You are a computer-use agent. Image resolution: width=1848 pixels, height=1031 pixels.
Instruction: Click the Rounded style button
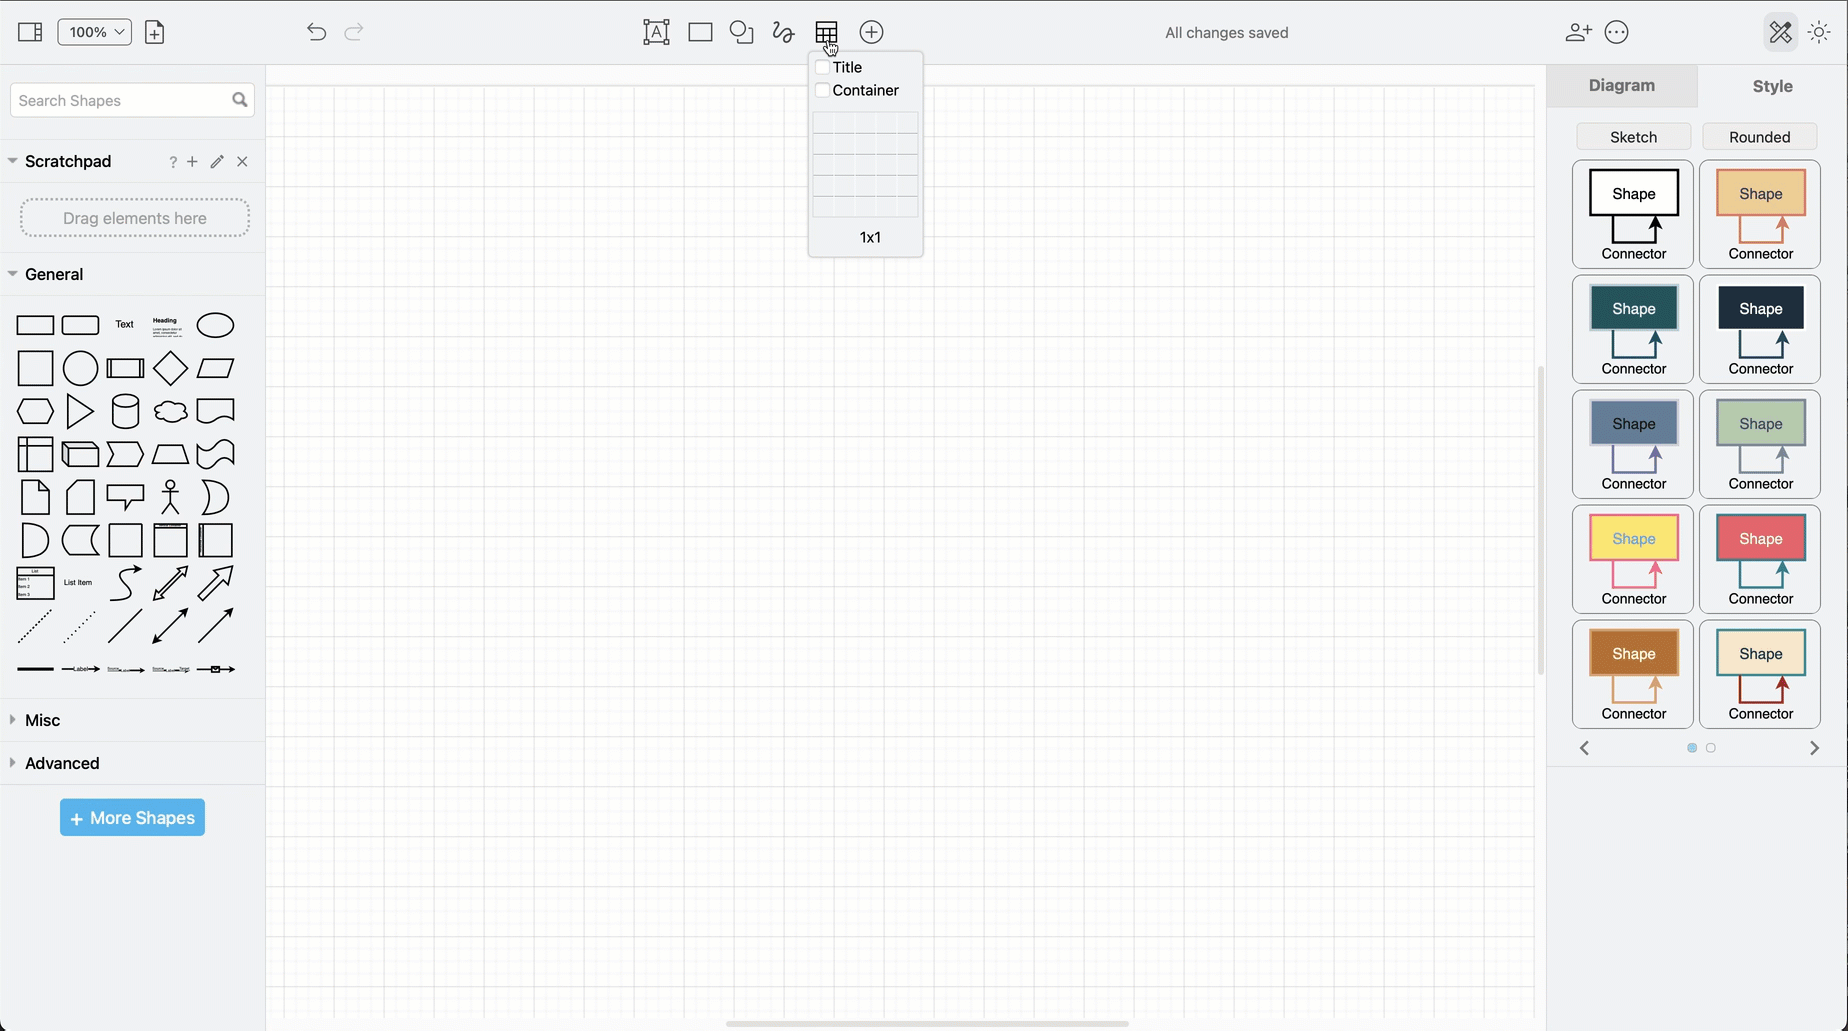pos(1760,136)
